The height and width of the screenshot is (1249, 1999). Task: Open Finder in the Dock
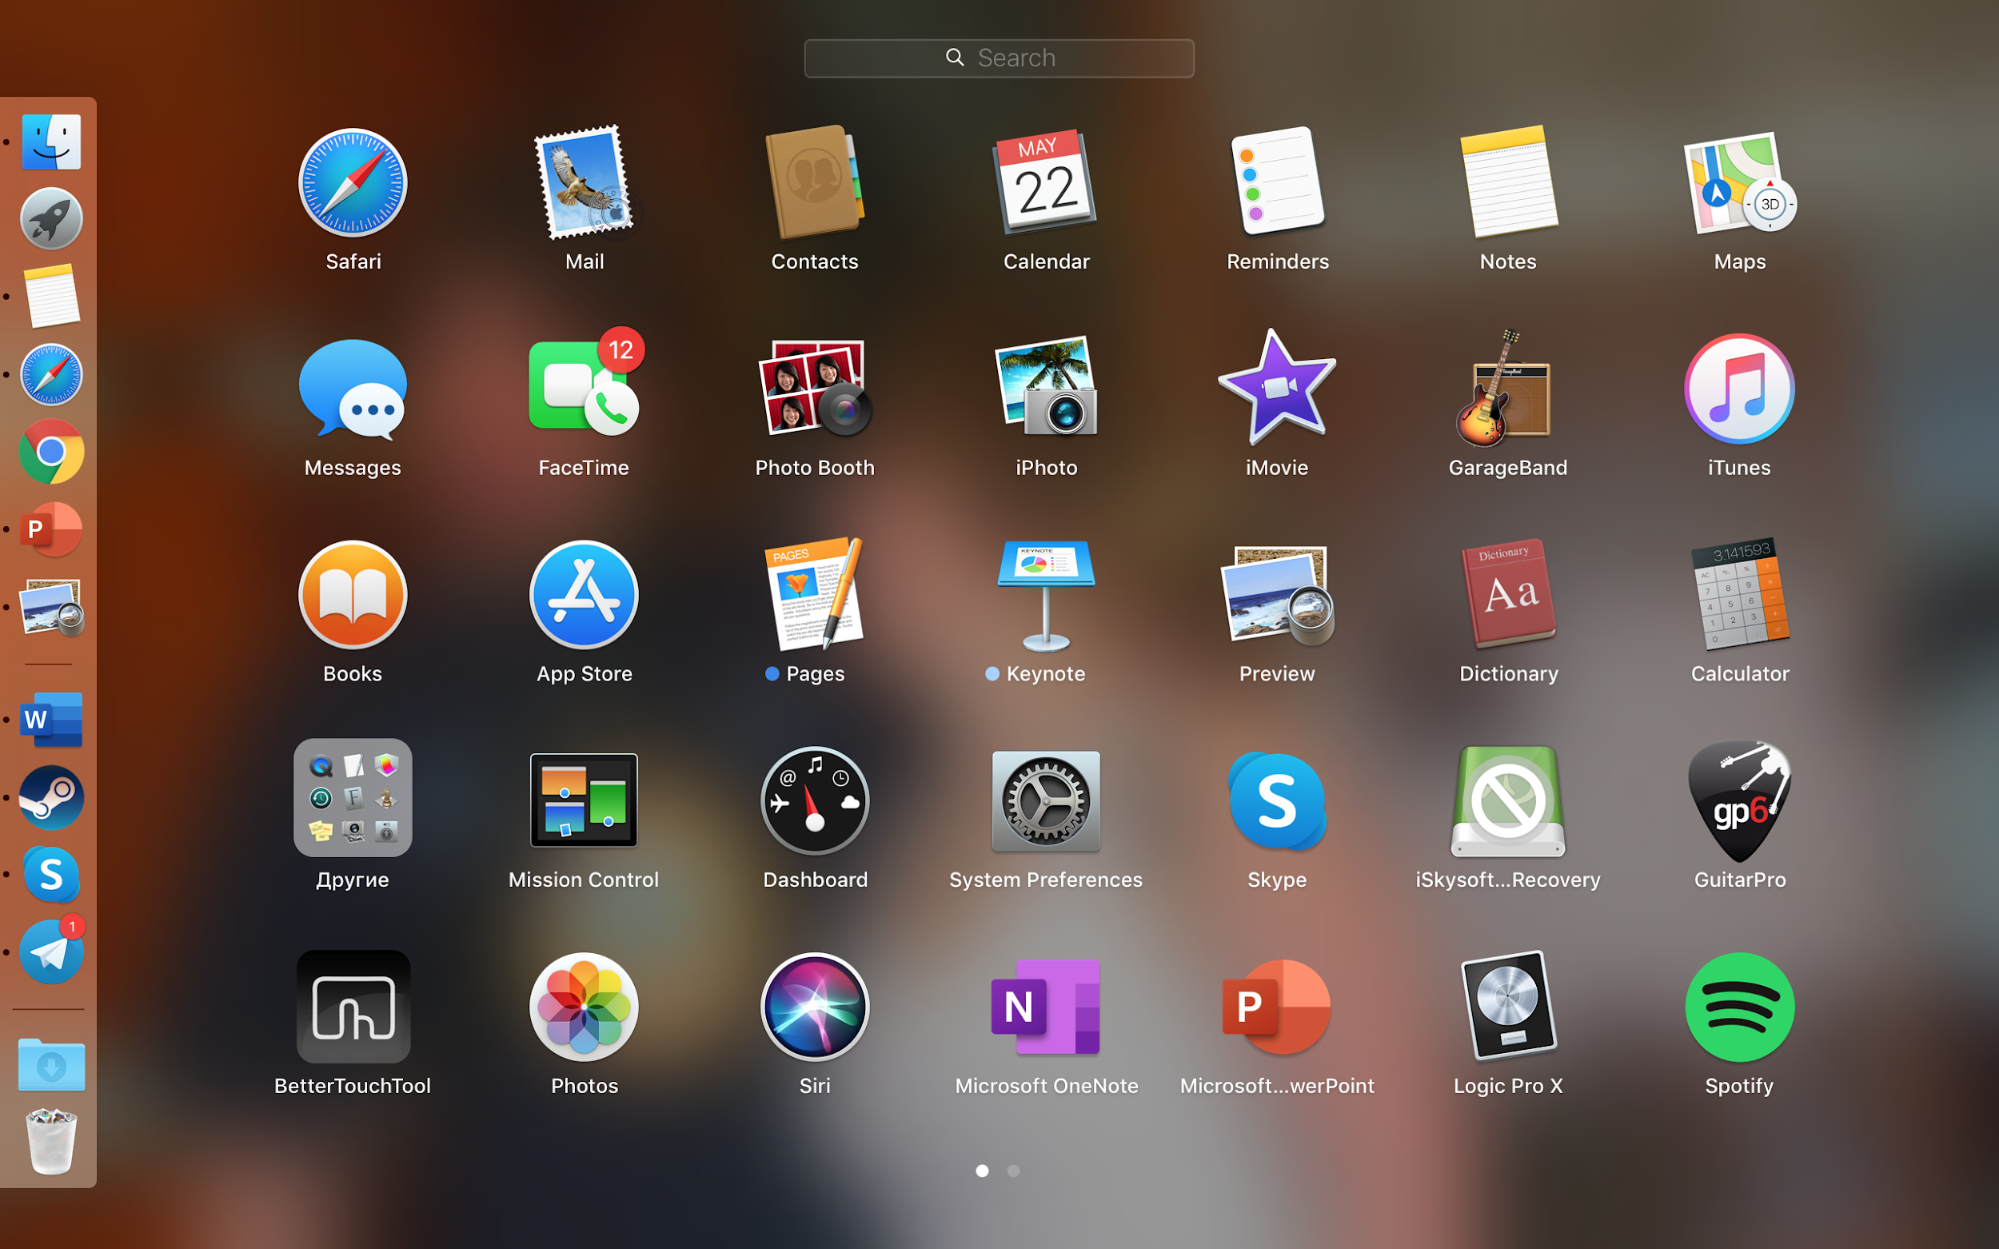51,141
